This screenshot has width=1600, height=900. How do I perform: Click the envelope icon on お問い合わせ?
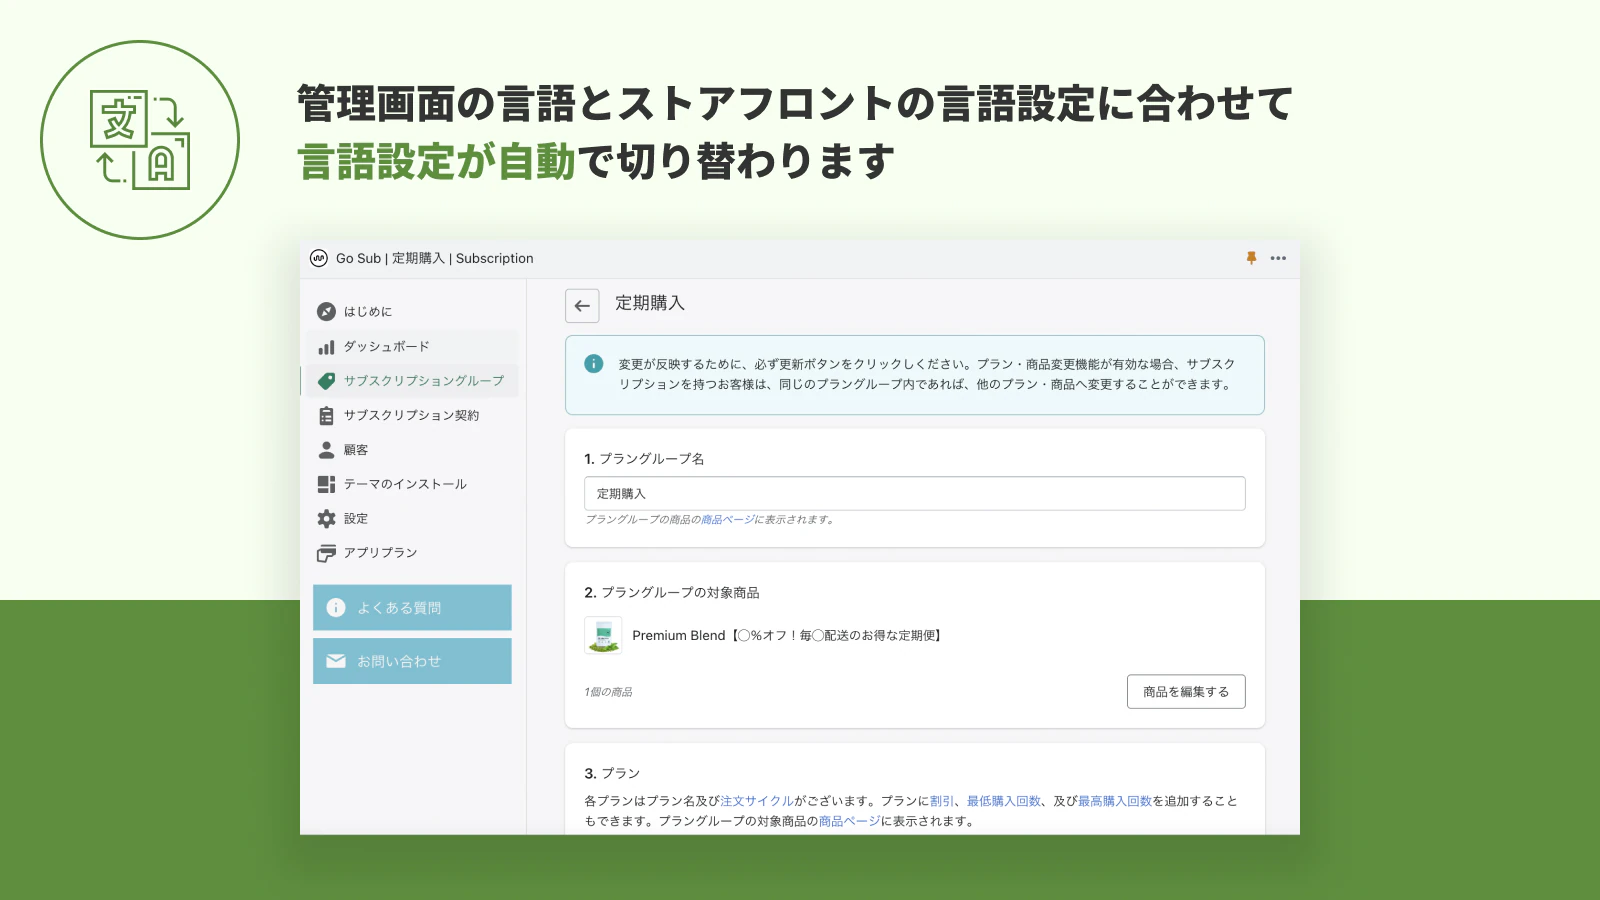[336, 661]
